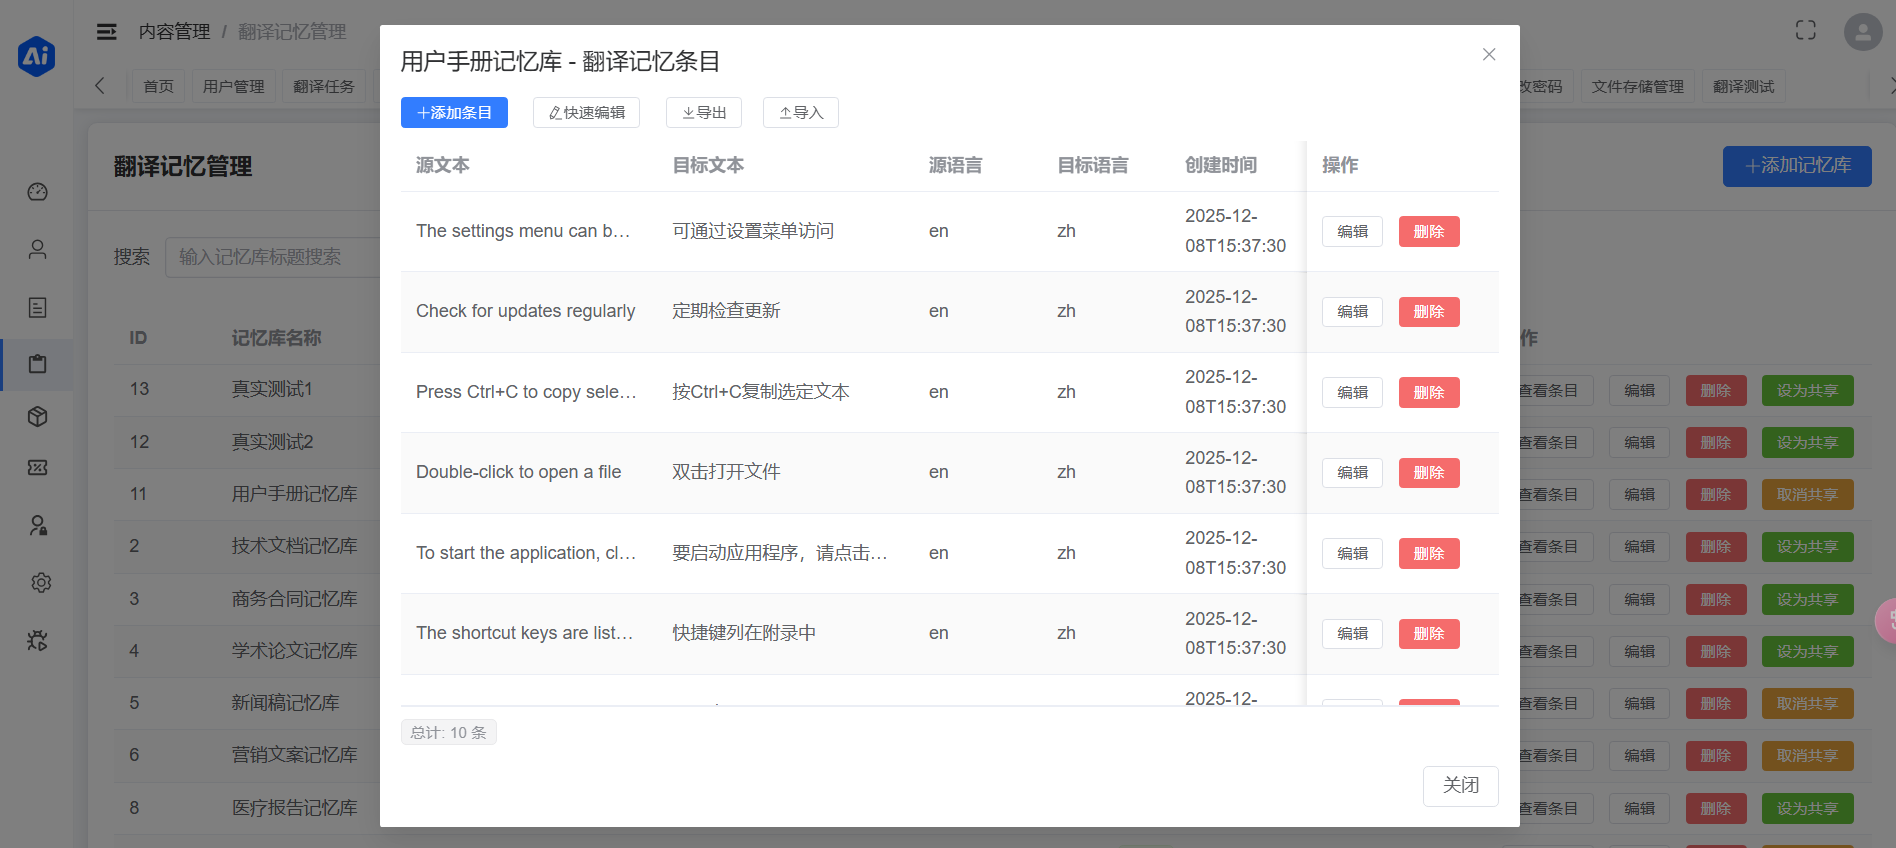Open the user role sidebar icon
The image size is (1896, 848).
(x=38, y=525)
